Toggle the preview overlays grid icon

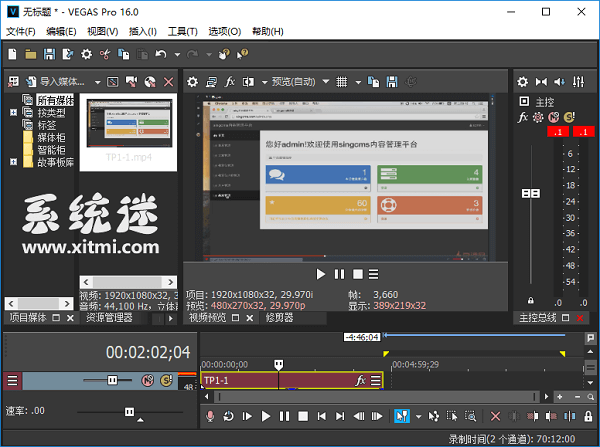(341, 82)
